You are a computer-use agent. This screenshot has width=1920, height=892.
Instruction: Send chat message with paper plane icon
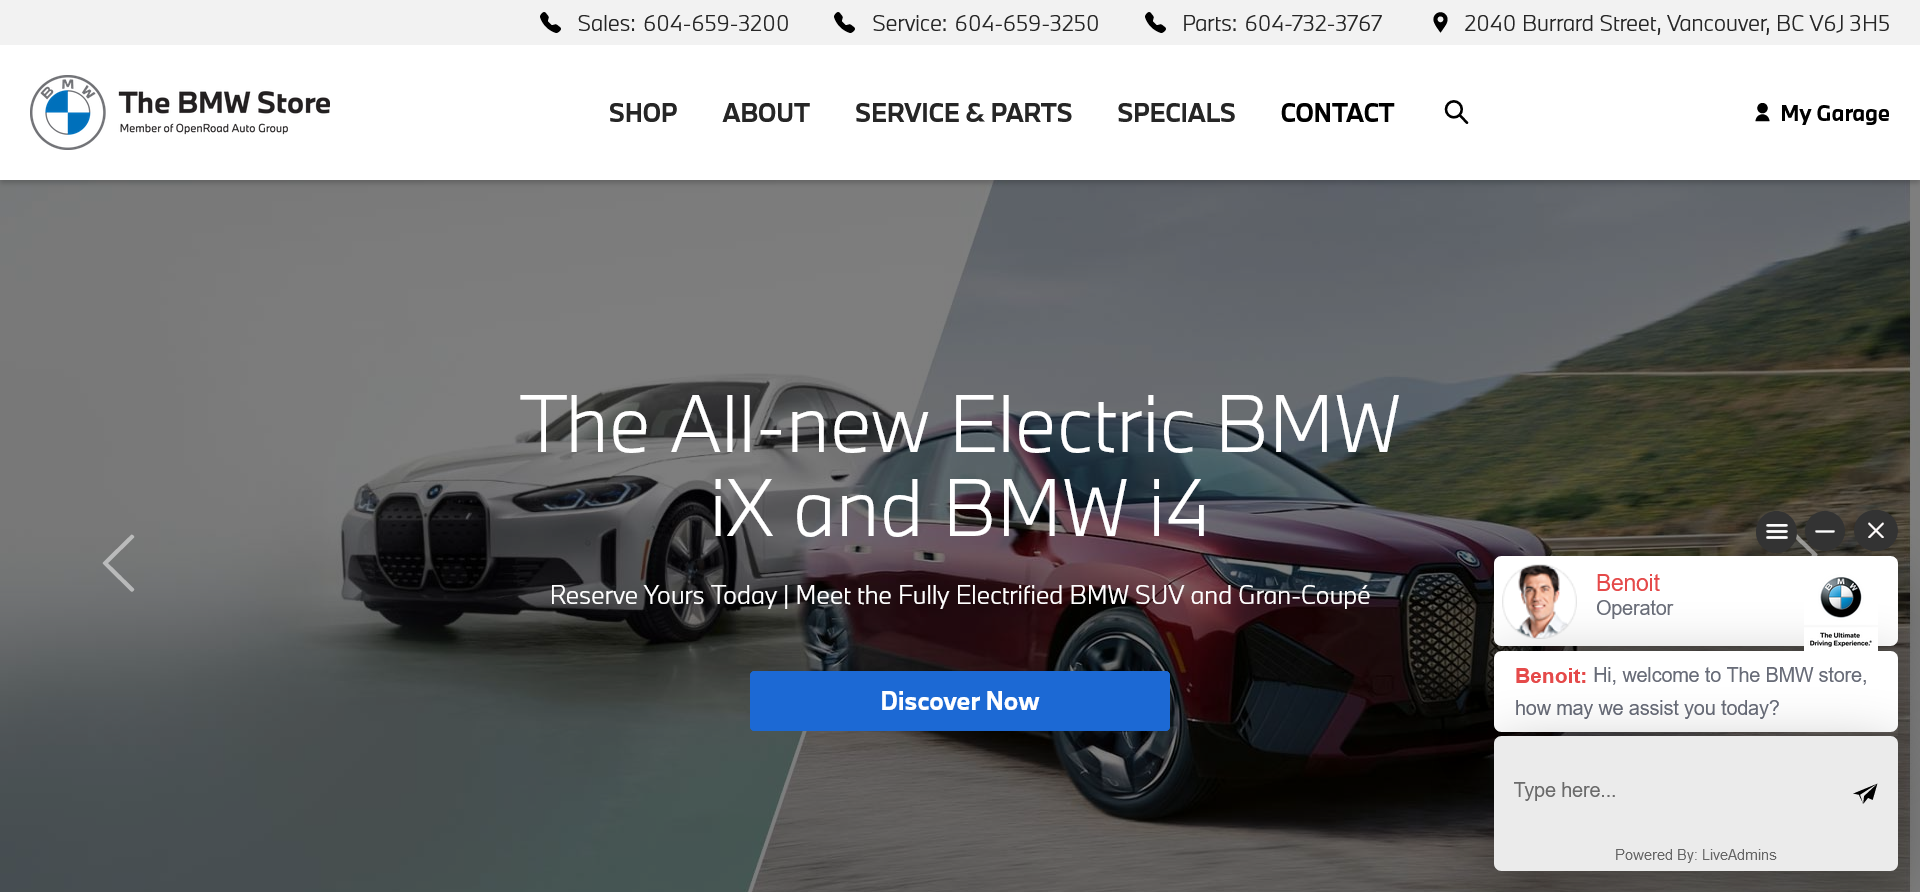click(1865, 793)
